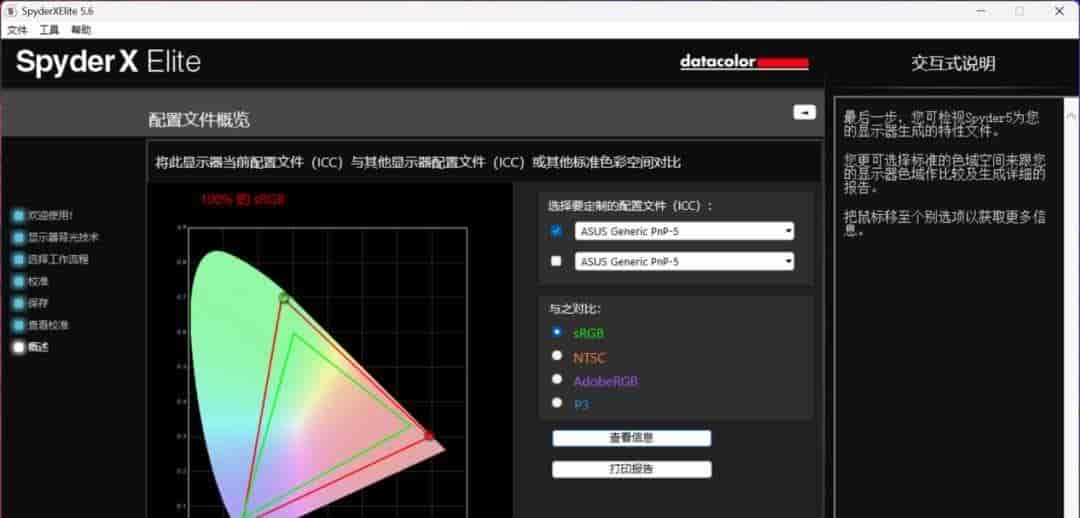Click the 查看信息 button
Image resolution: width=1080 pixels, height=518 pixels.
tap(632, 438)
